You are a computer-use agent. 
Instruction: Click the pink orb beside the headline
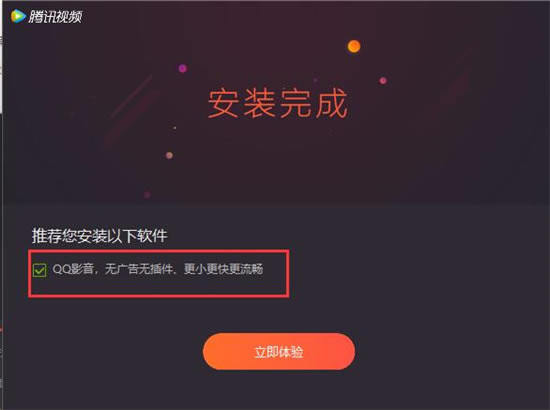[383, 81]
